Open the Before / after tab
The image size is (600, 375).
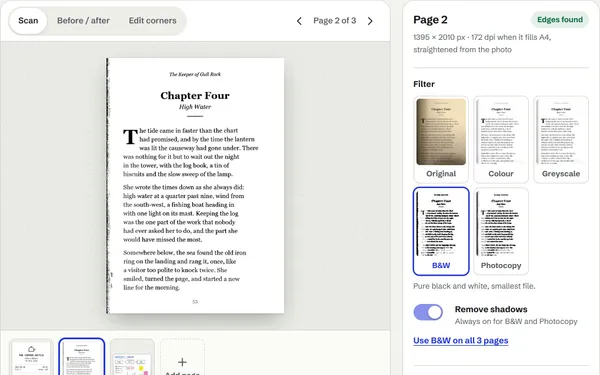click(x=83, y=21)
